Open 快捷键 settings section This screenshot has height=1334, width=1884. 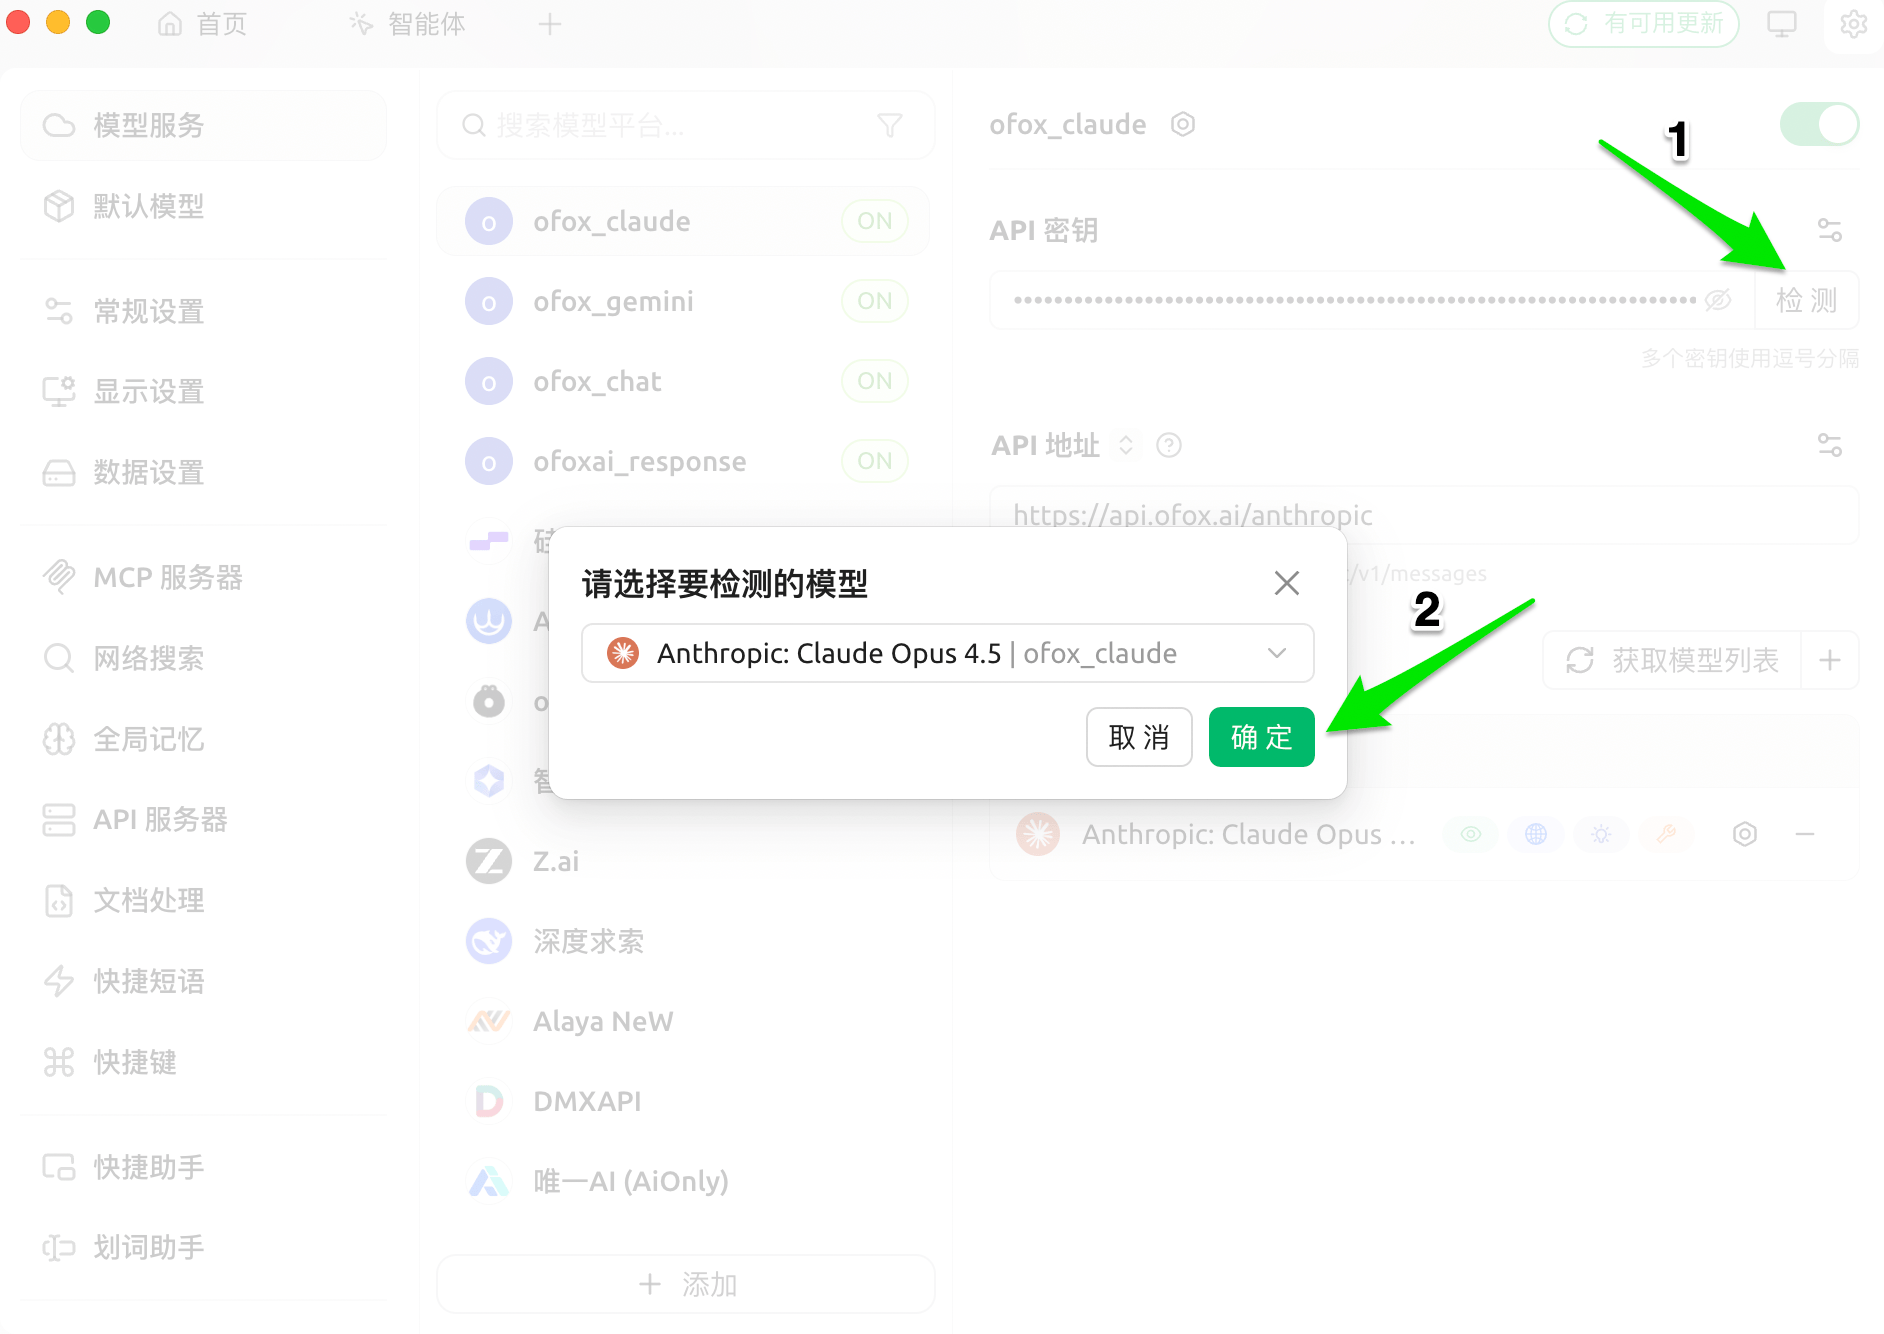[x=203, y=1061]
